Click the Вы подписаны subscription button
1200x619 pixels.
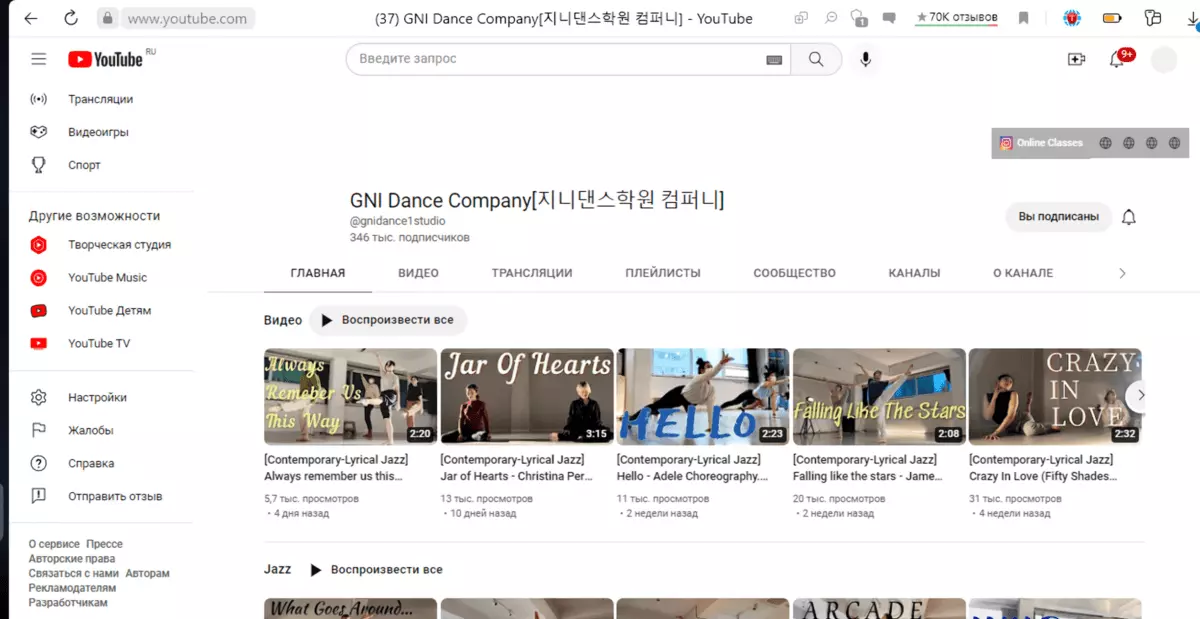point(1058,217)
